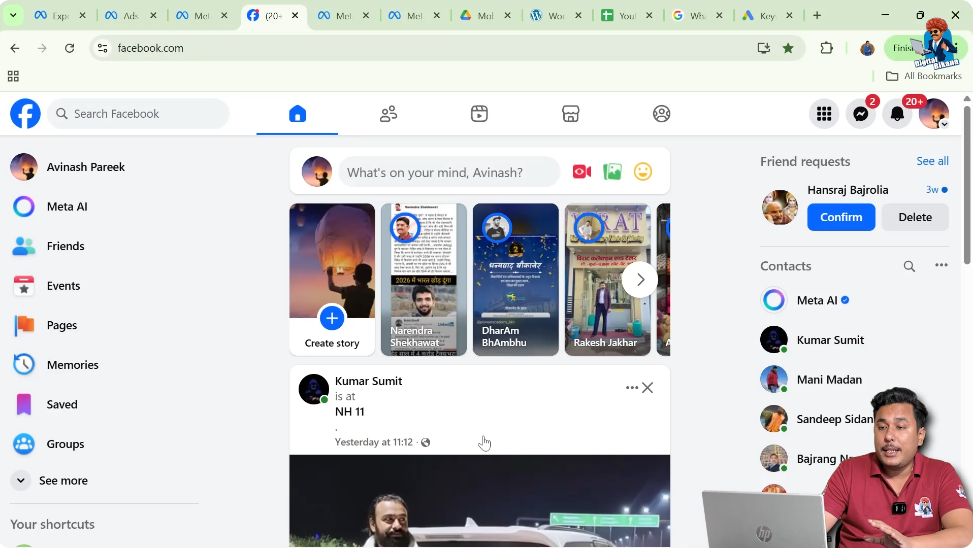Viewport: 976px width, 549px height.
Task: Add Photo/video from composer icon
Action: [612, 171]
